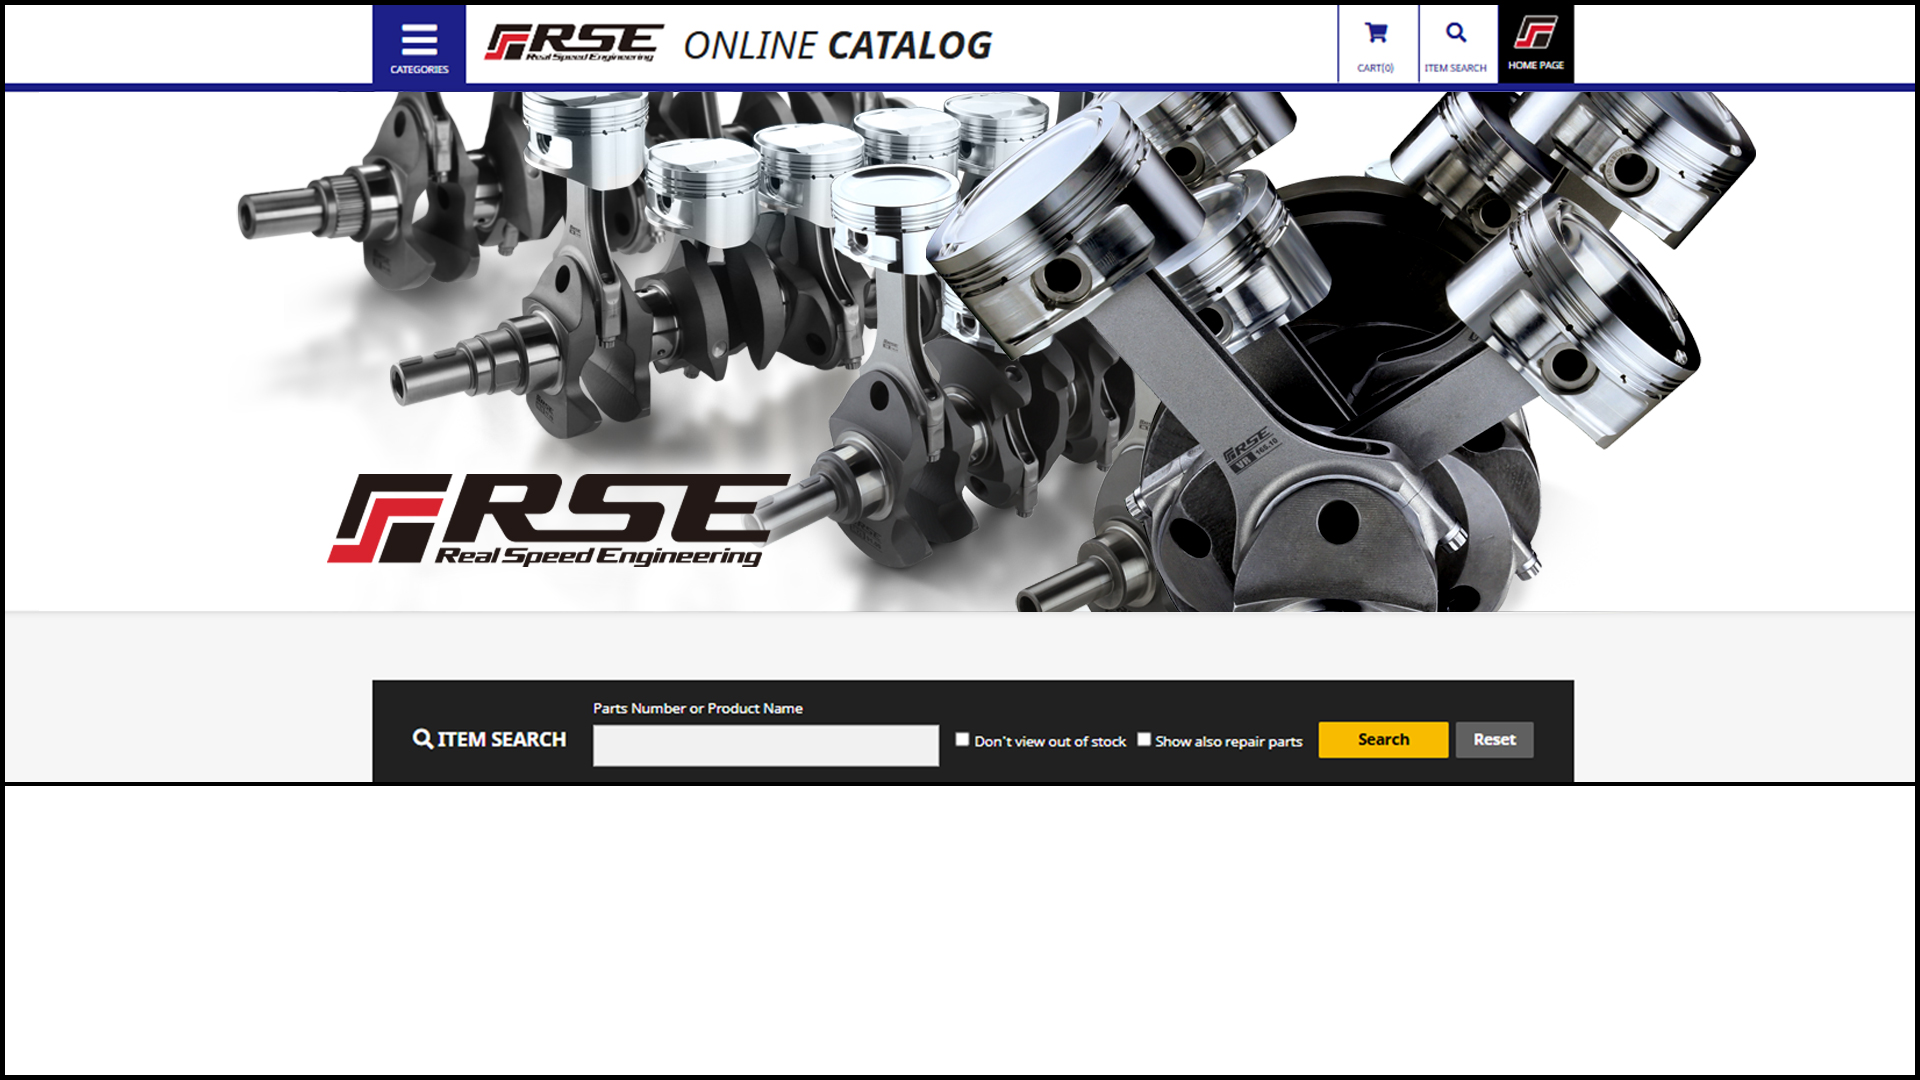Enable the Don't view out of stock checkbox
Viewport: 1920px width, 1080px height.
(x=962, y=740)
